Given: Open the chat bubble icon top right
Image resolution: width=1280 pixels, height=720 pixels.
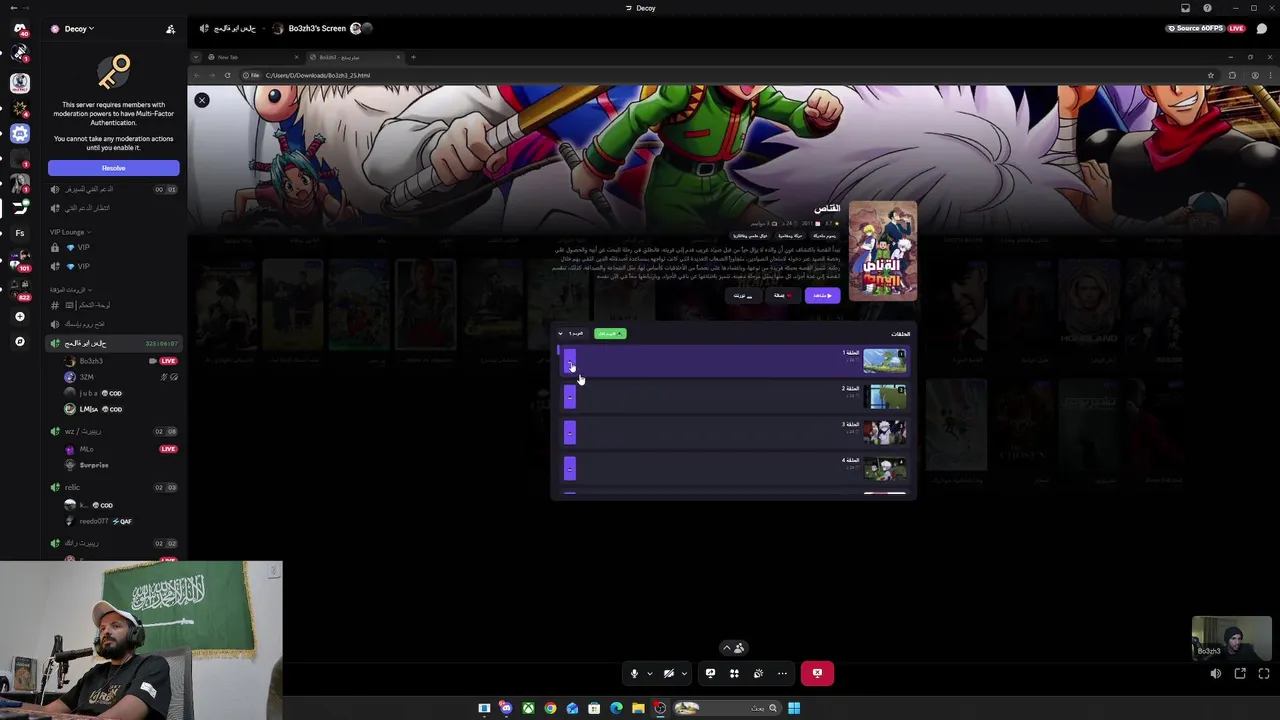Looking at the screenshot, I should pyautogui.click(x=1262, y=28).
